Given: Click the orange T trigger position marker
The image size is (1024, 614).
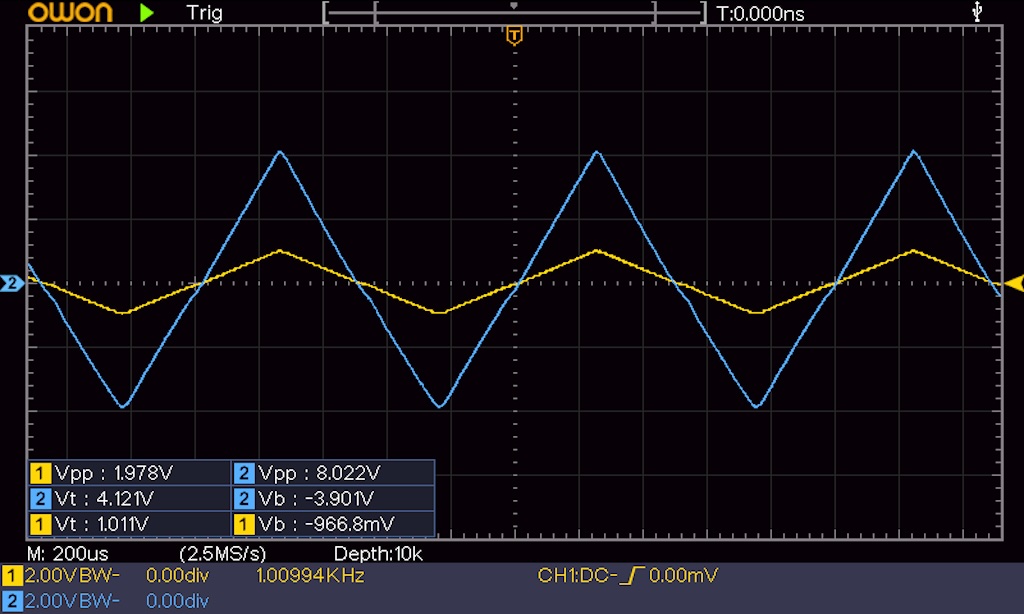Looking at the screenshot, I should click(514, 37).
